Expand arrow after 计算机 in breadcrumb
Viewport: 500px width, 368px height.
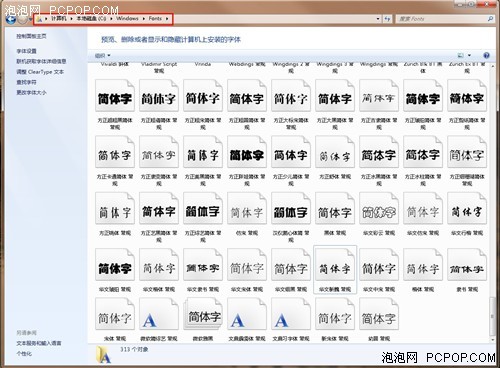point(71,19)
